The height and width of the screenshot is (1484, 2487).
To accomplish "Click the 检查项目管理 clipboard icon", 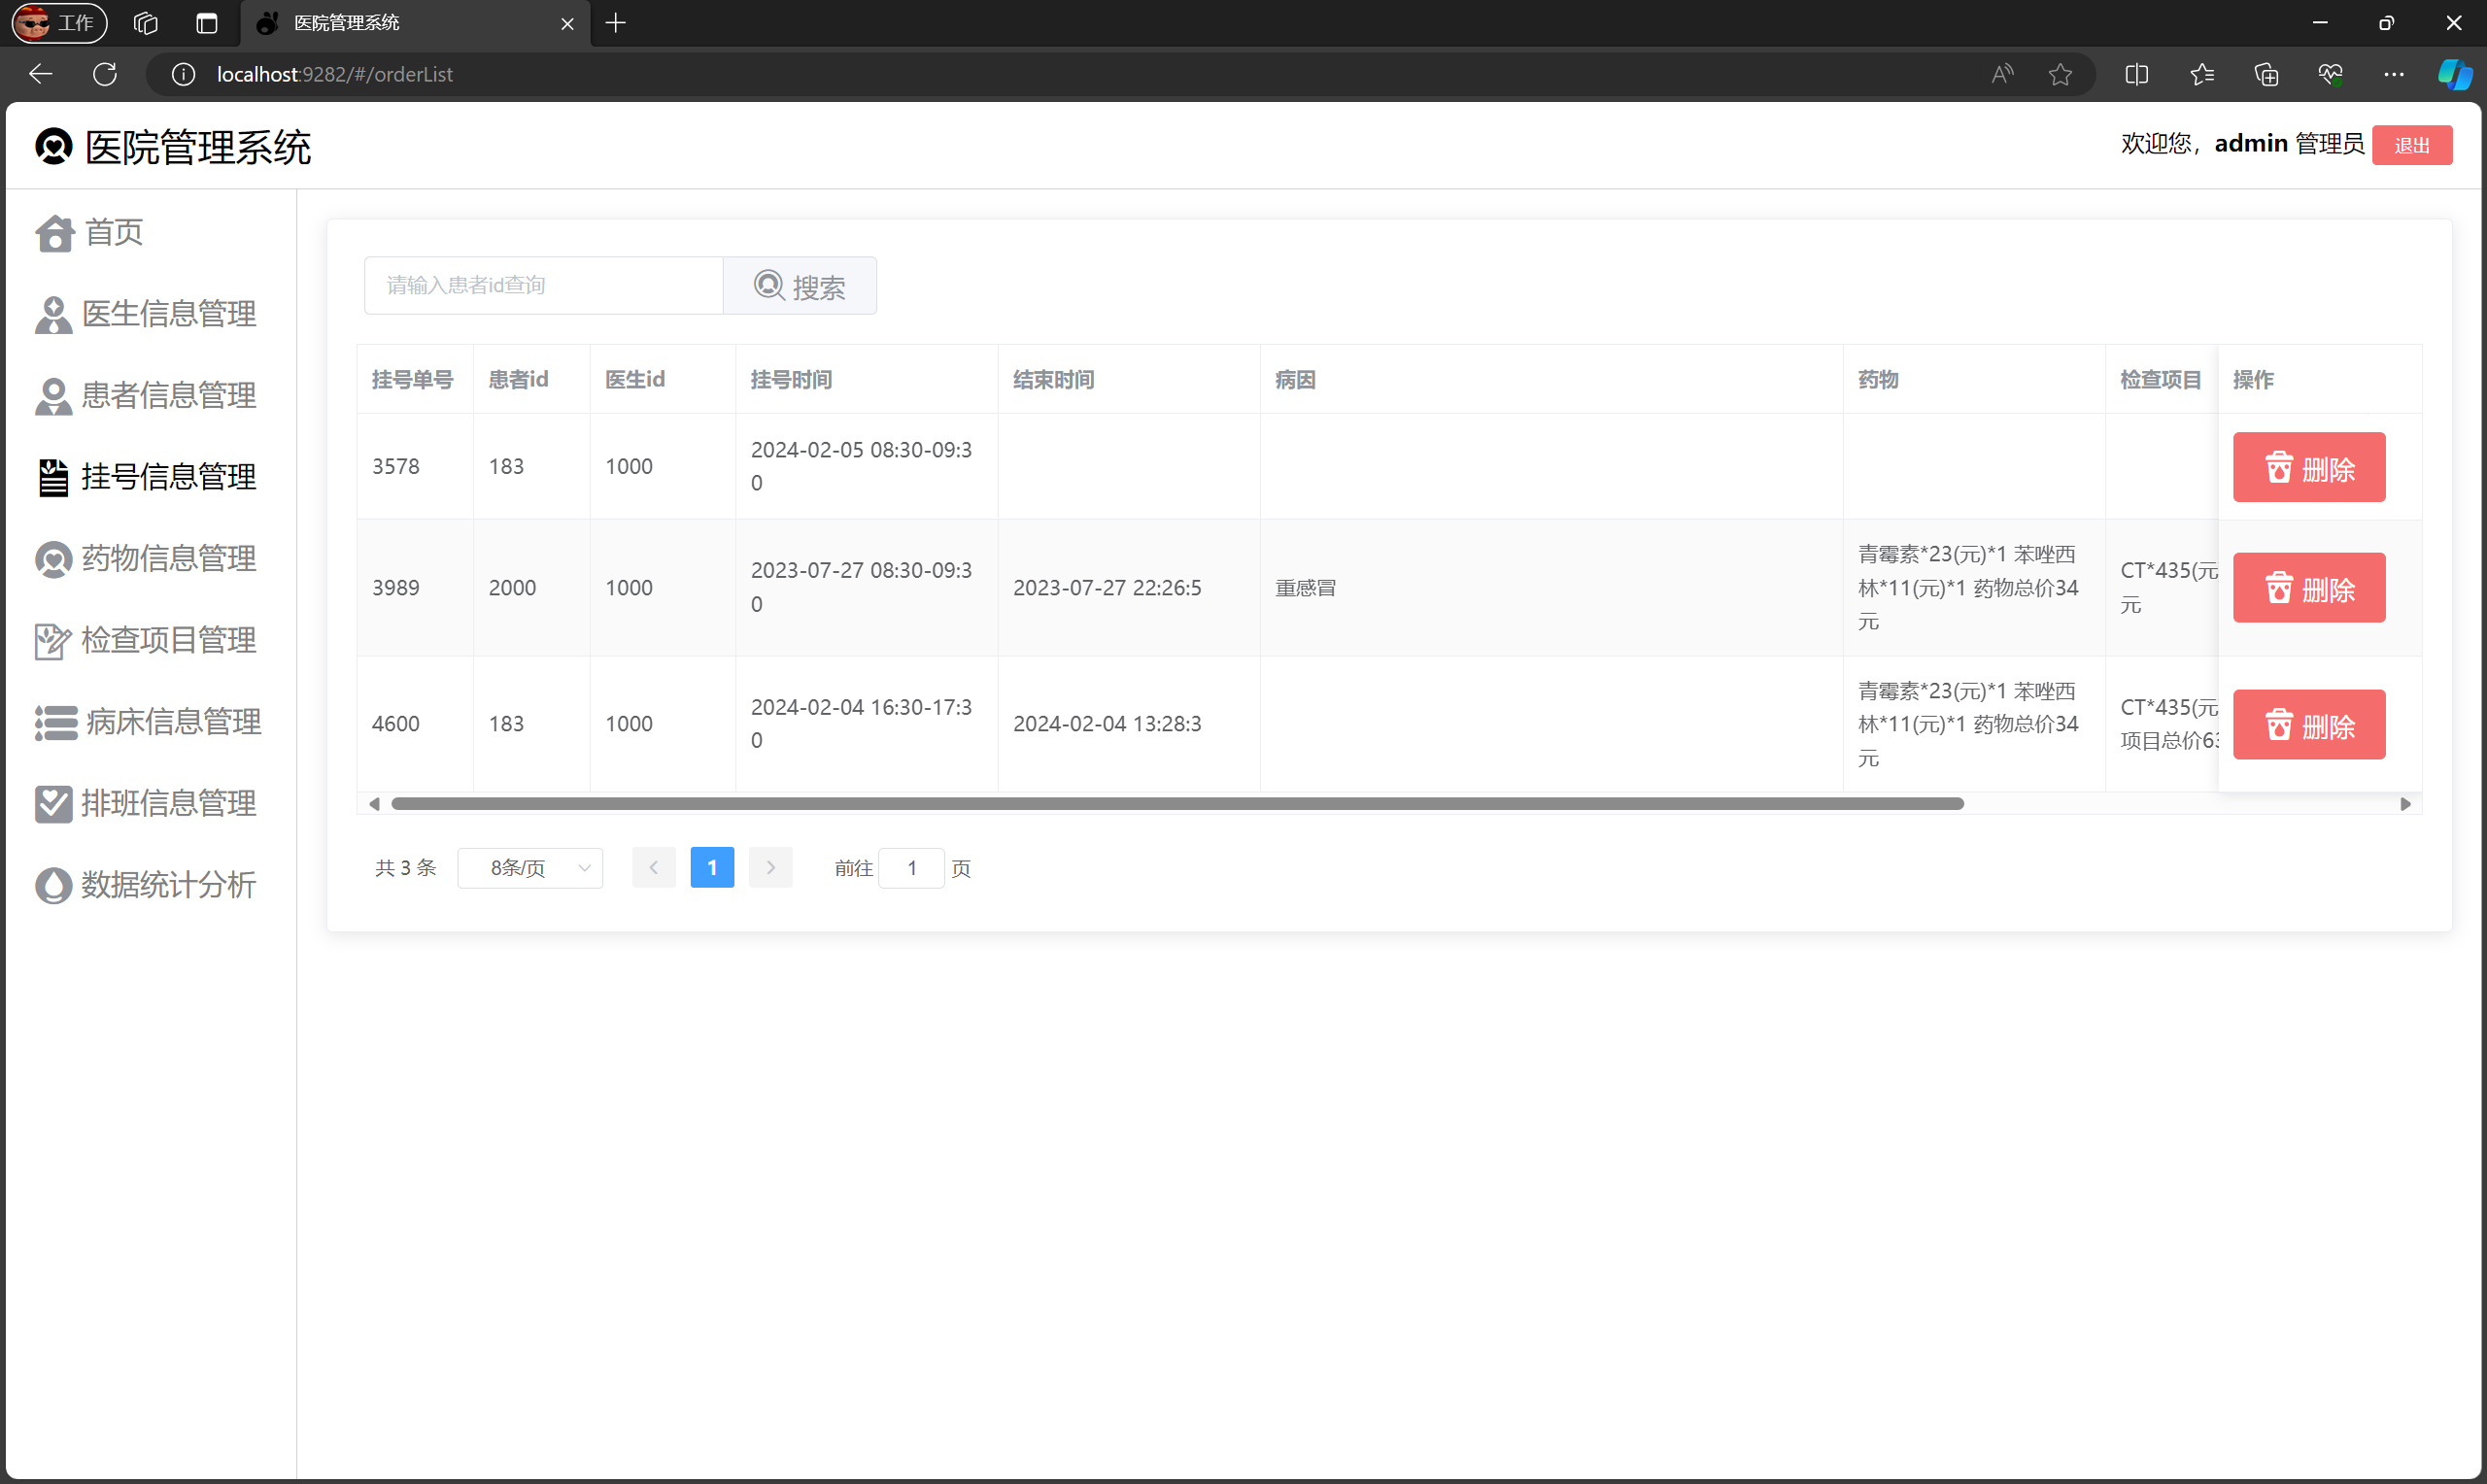I will click(53, 641).
